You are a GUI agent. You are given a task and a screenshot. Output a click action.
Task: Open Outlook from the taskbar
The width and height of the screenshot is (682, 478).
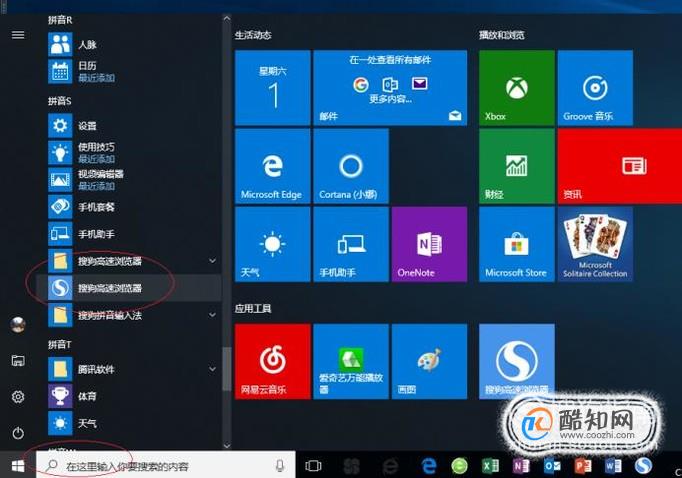(x=552, y=466)
